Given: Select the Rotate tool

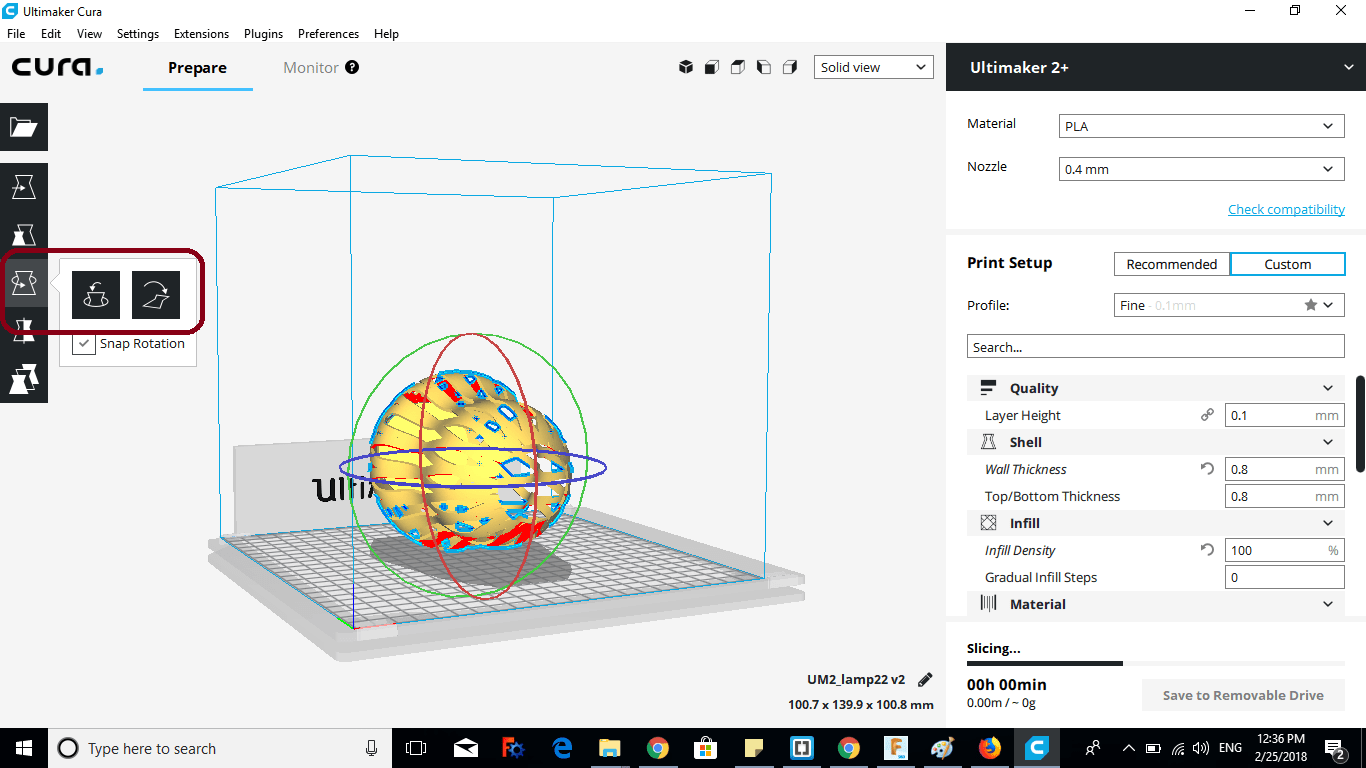Looking at the screenshot, I should [x=24, y=283].
